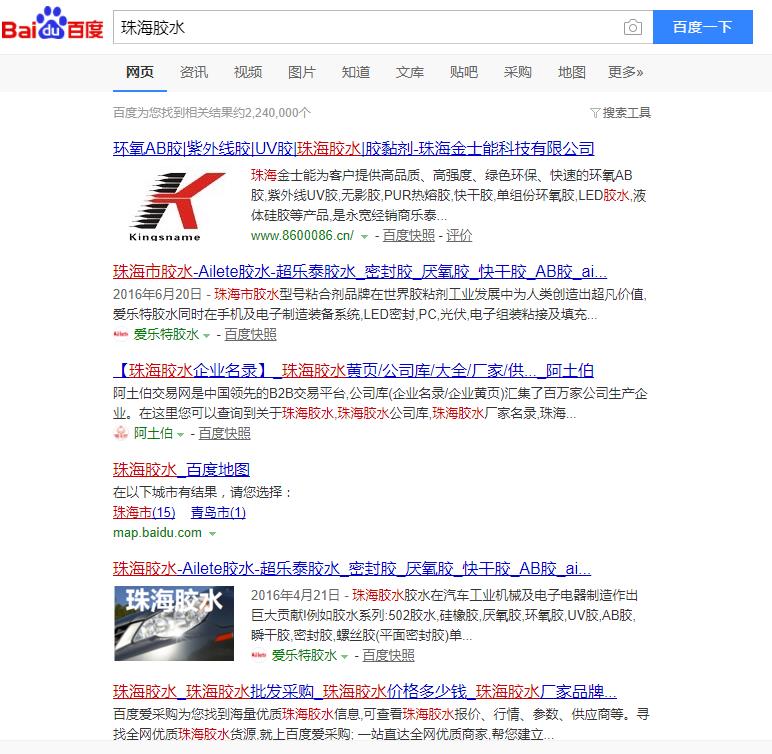Click the 百度一下 search button
This screenshot has height=754, width=772.
[703, 27]
